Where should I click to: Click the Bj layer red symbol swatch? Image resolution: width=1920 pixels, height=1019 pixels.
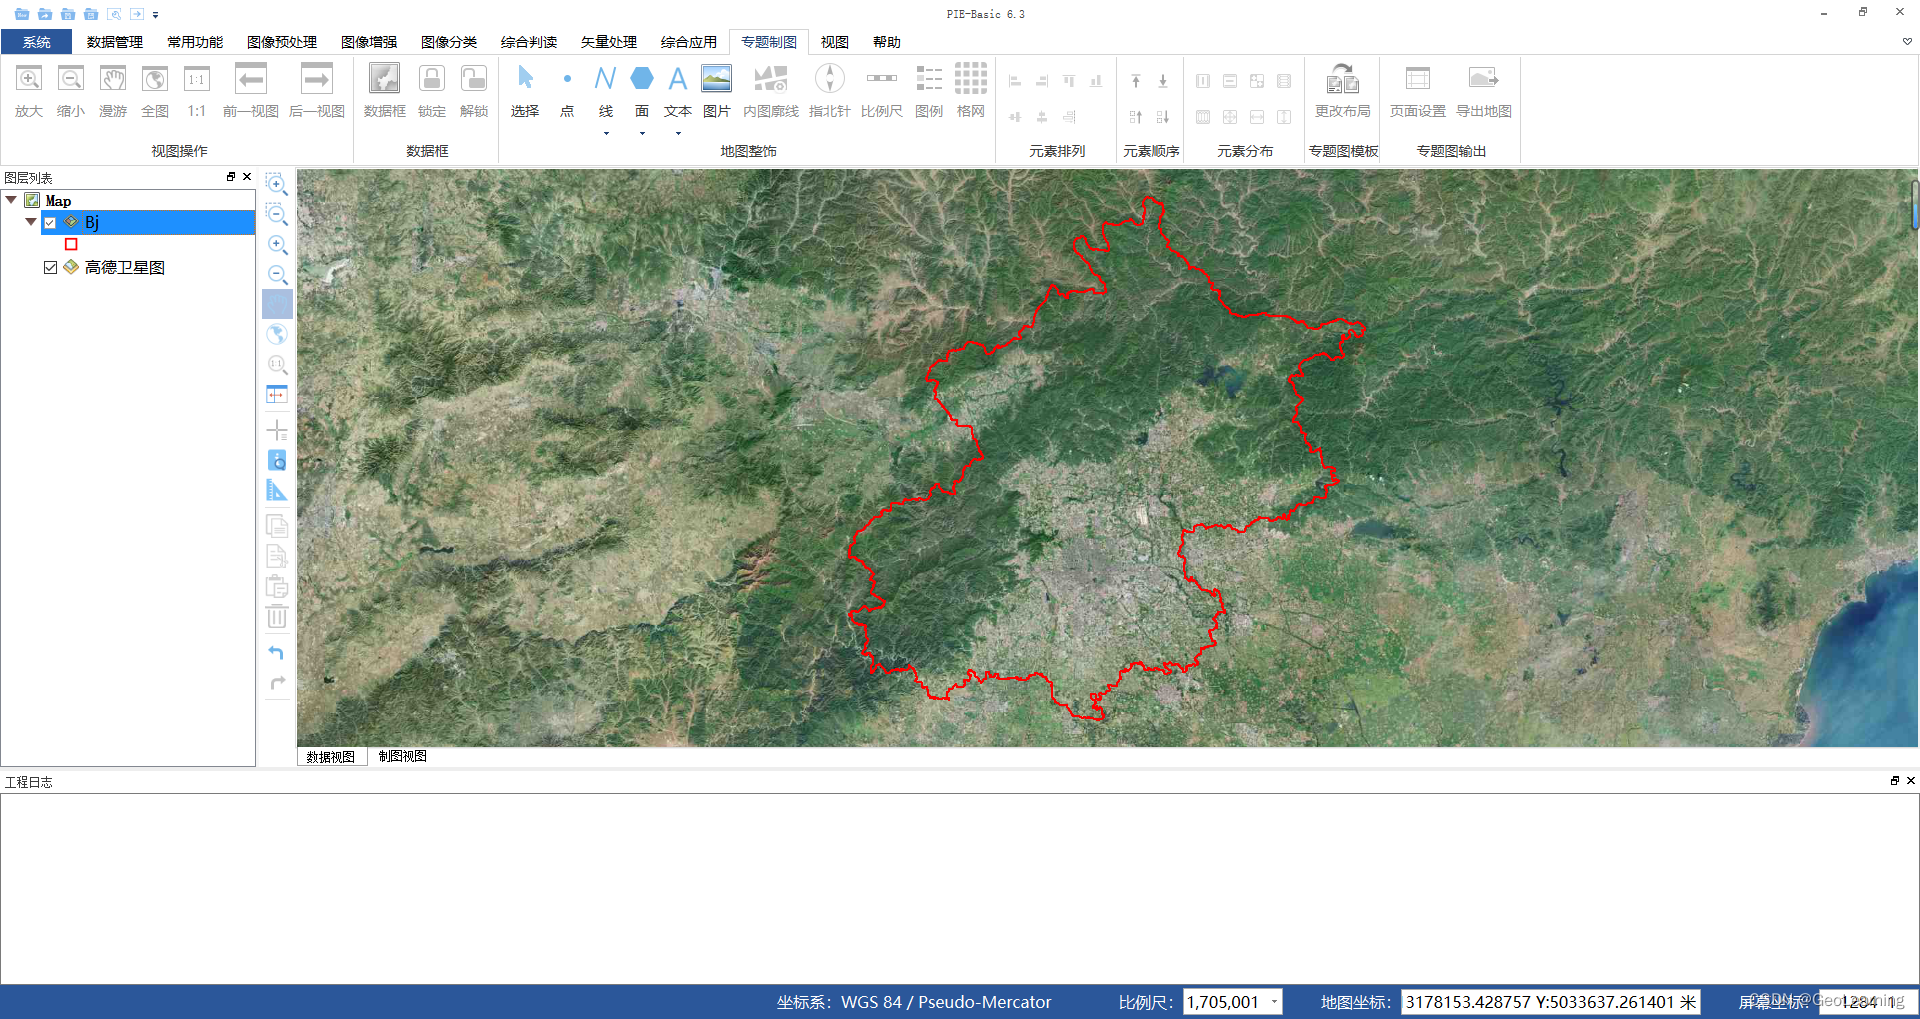point(71,244)
